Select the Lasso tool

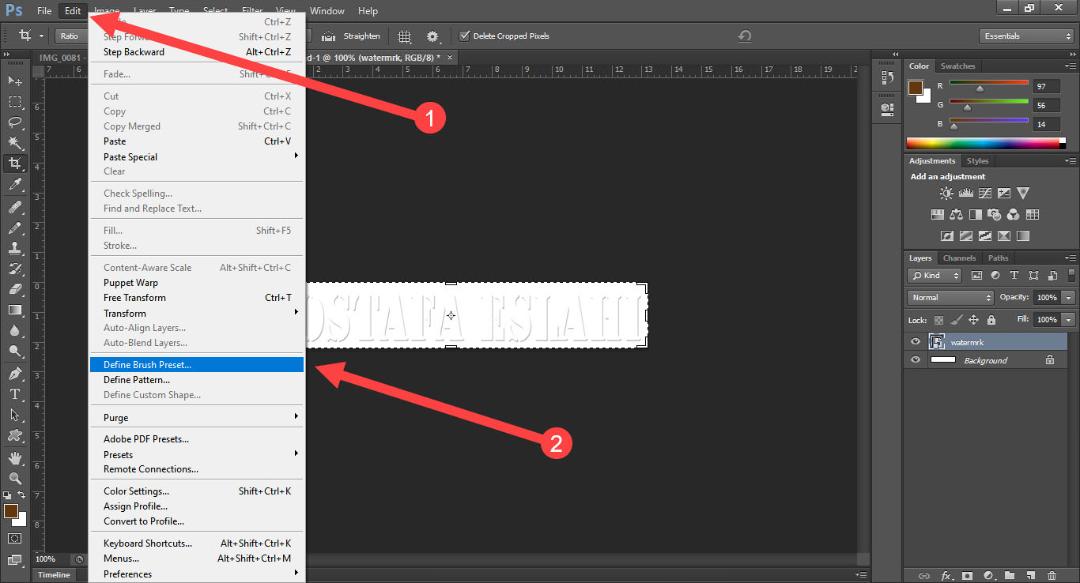tap(14, 123)
